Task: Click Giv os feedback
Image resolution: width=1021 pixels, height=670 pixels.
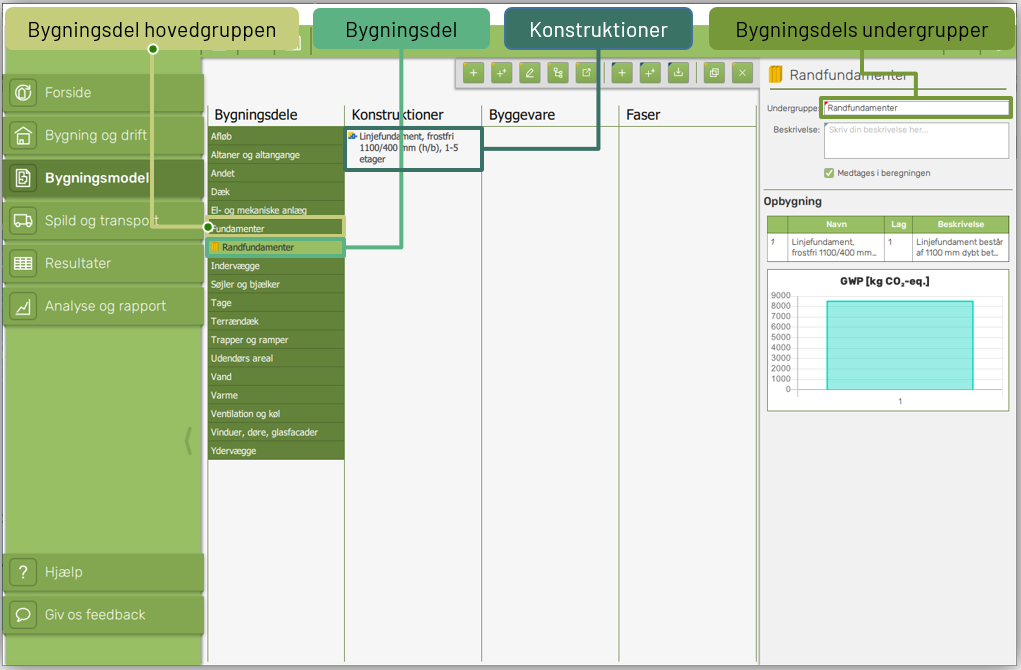Action: 104,615
